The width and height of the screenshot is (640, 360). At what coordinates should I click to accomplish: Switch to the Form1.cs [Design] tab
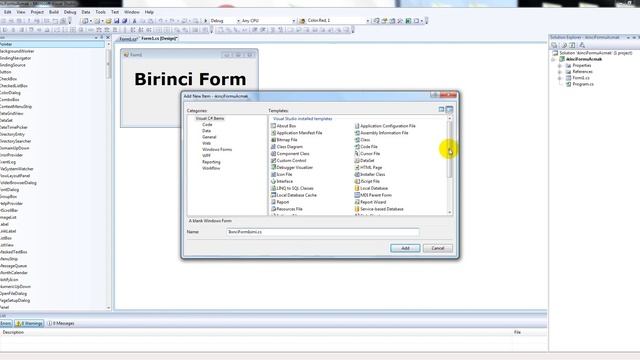(160, 38)
